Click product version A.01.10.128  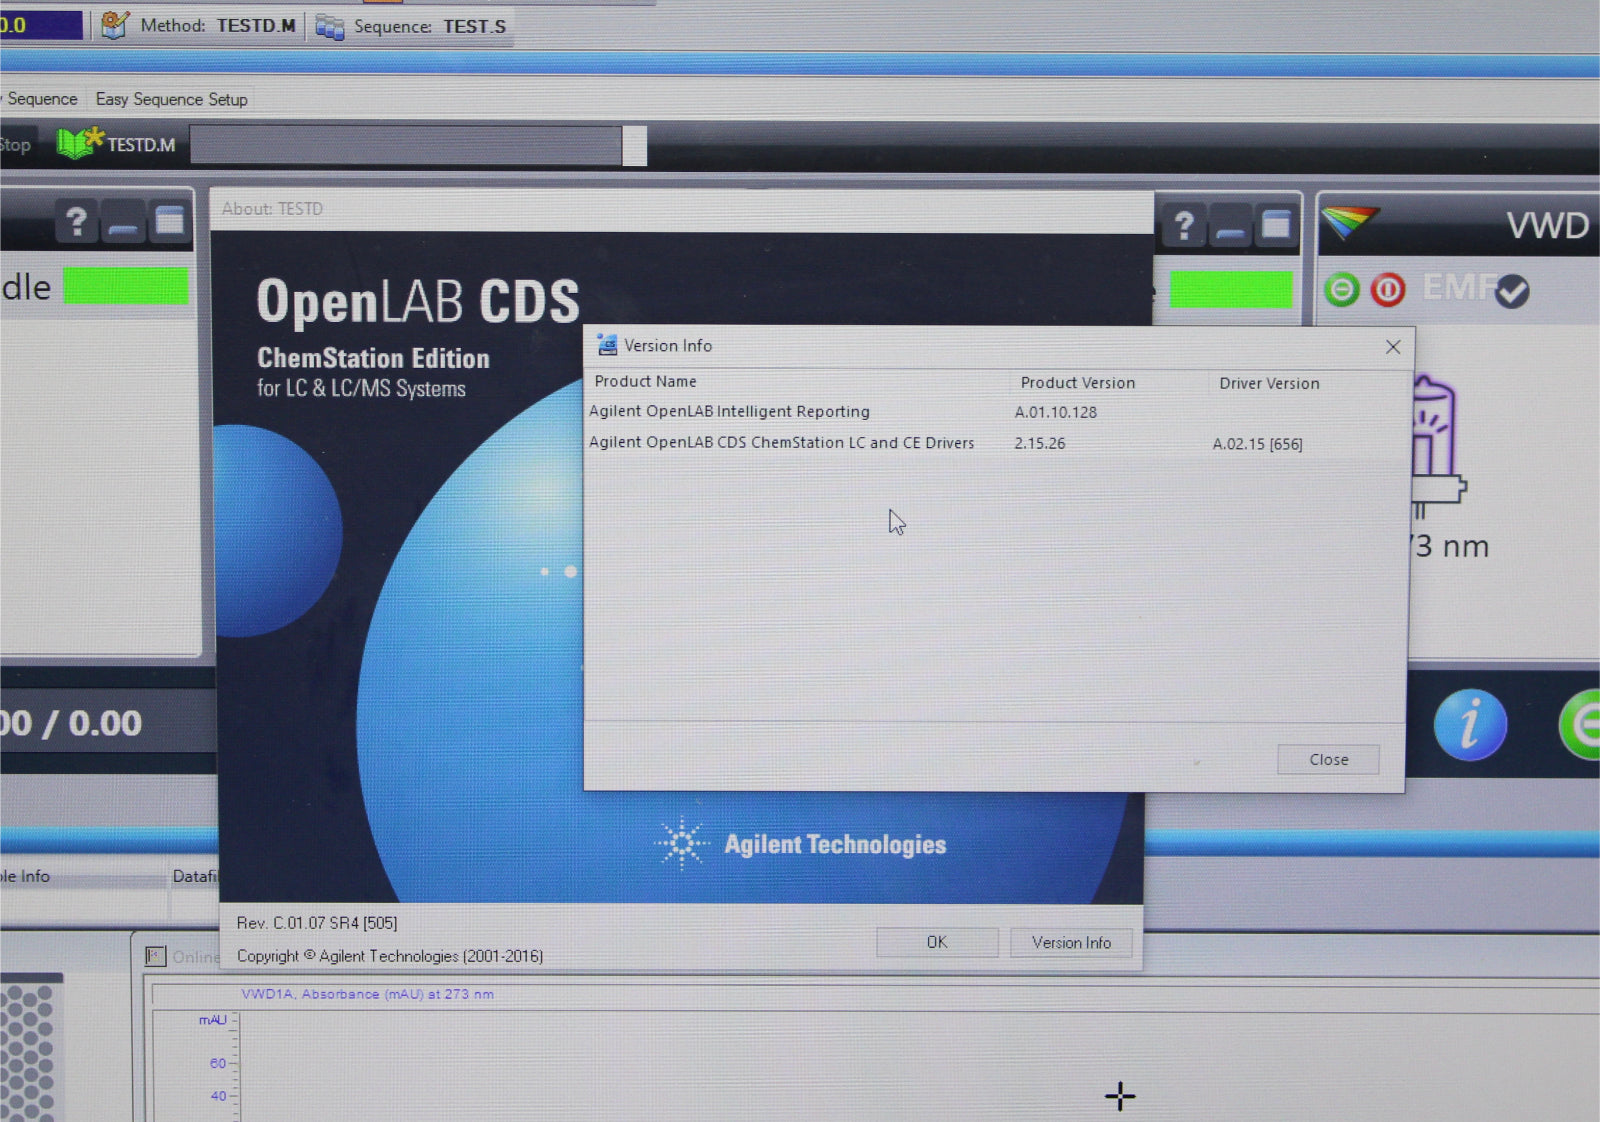coord(1055,412)
